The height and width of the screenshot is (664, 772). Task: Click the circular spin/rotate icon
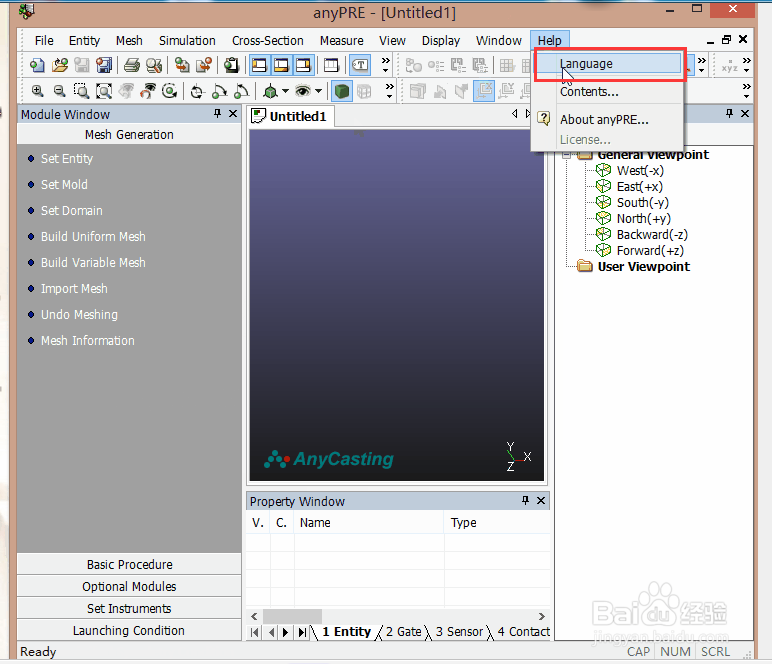(170, 91)
